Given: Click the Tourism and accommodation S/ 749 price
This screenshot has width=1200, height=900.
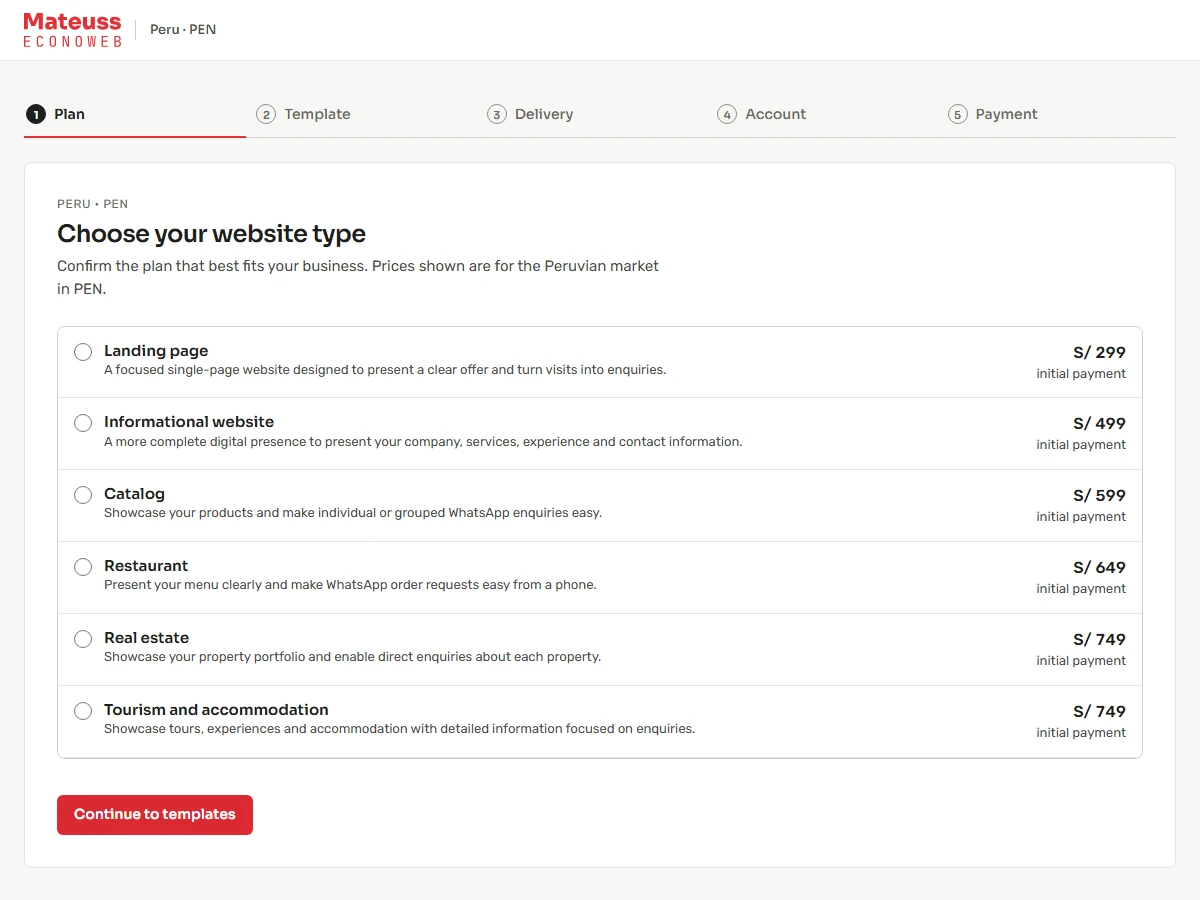Looking at the screenshot, I should pos(1100,711).
